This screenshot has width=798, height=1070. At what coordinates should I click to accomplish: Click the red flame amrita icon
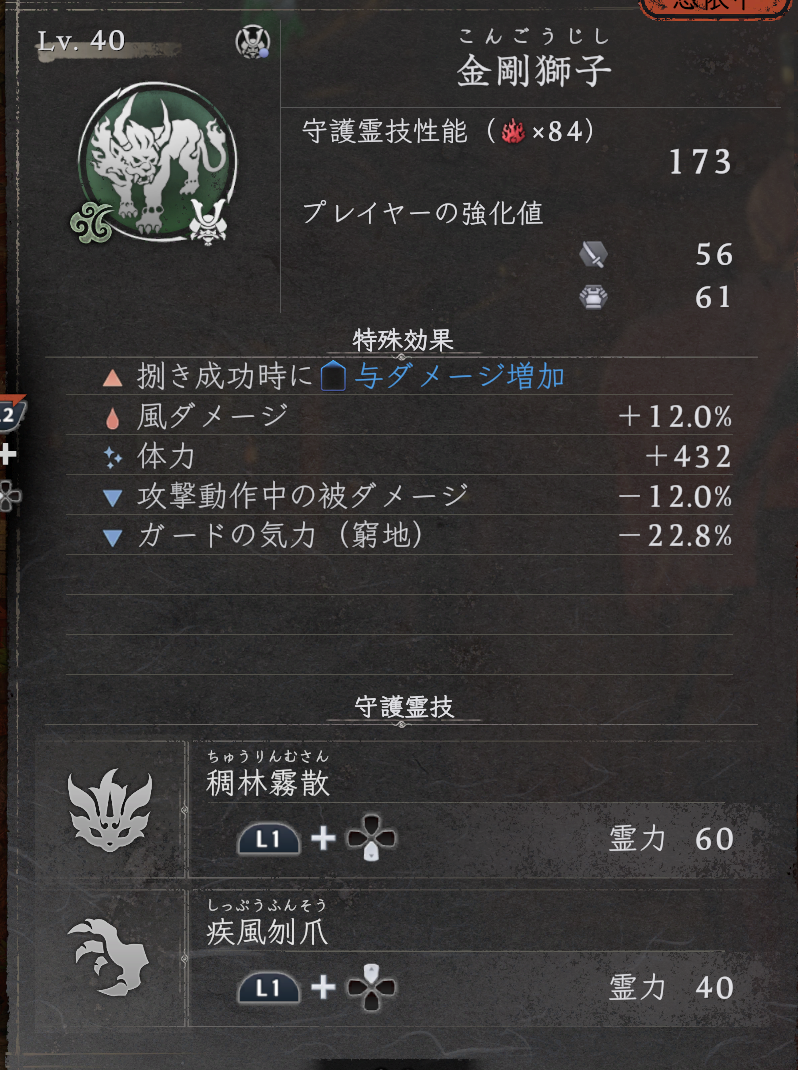tap(513, 131)
